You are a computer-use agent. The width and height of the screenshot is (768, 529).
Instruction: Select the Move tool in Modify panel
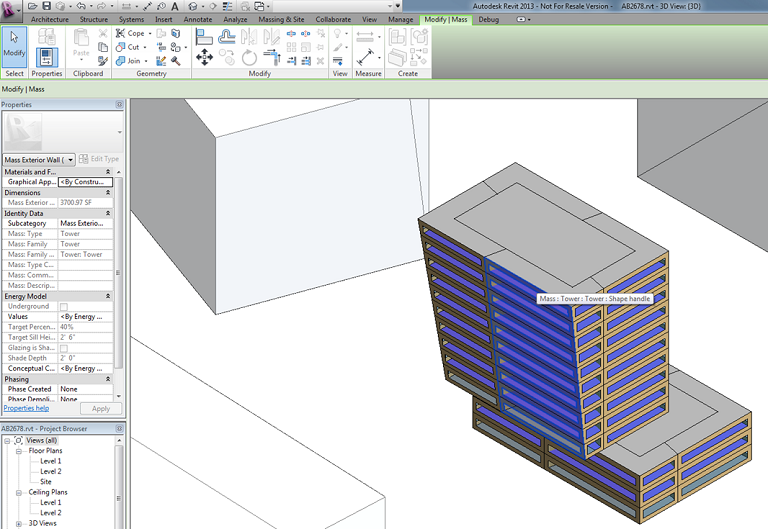click(x=204, y=58)
